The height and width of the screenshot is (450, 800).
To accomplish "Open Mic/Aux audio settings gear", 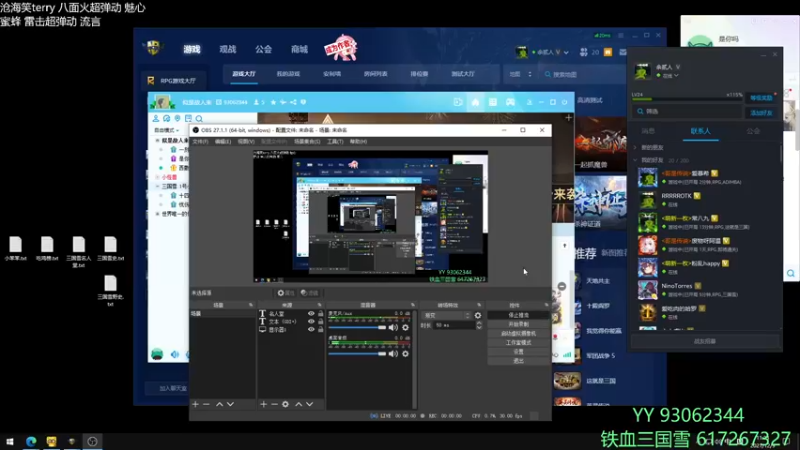I will tap(405, 328).
